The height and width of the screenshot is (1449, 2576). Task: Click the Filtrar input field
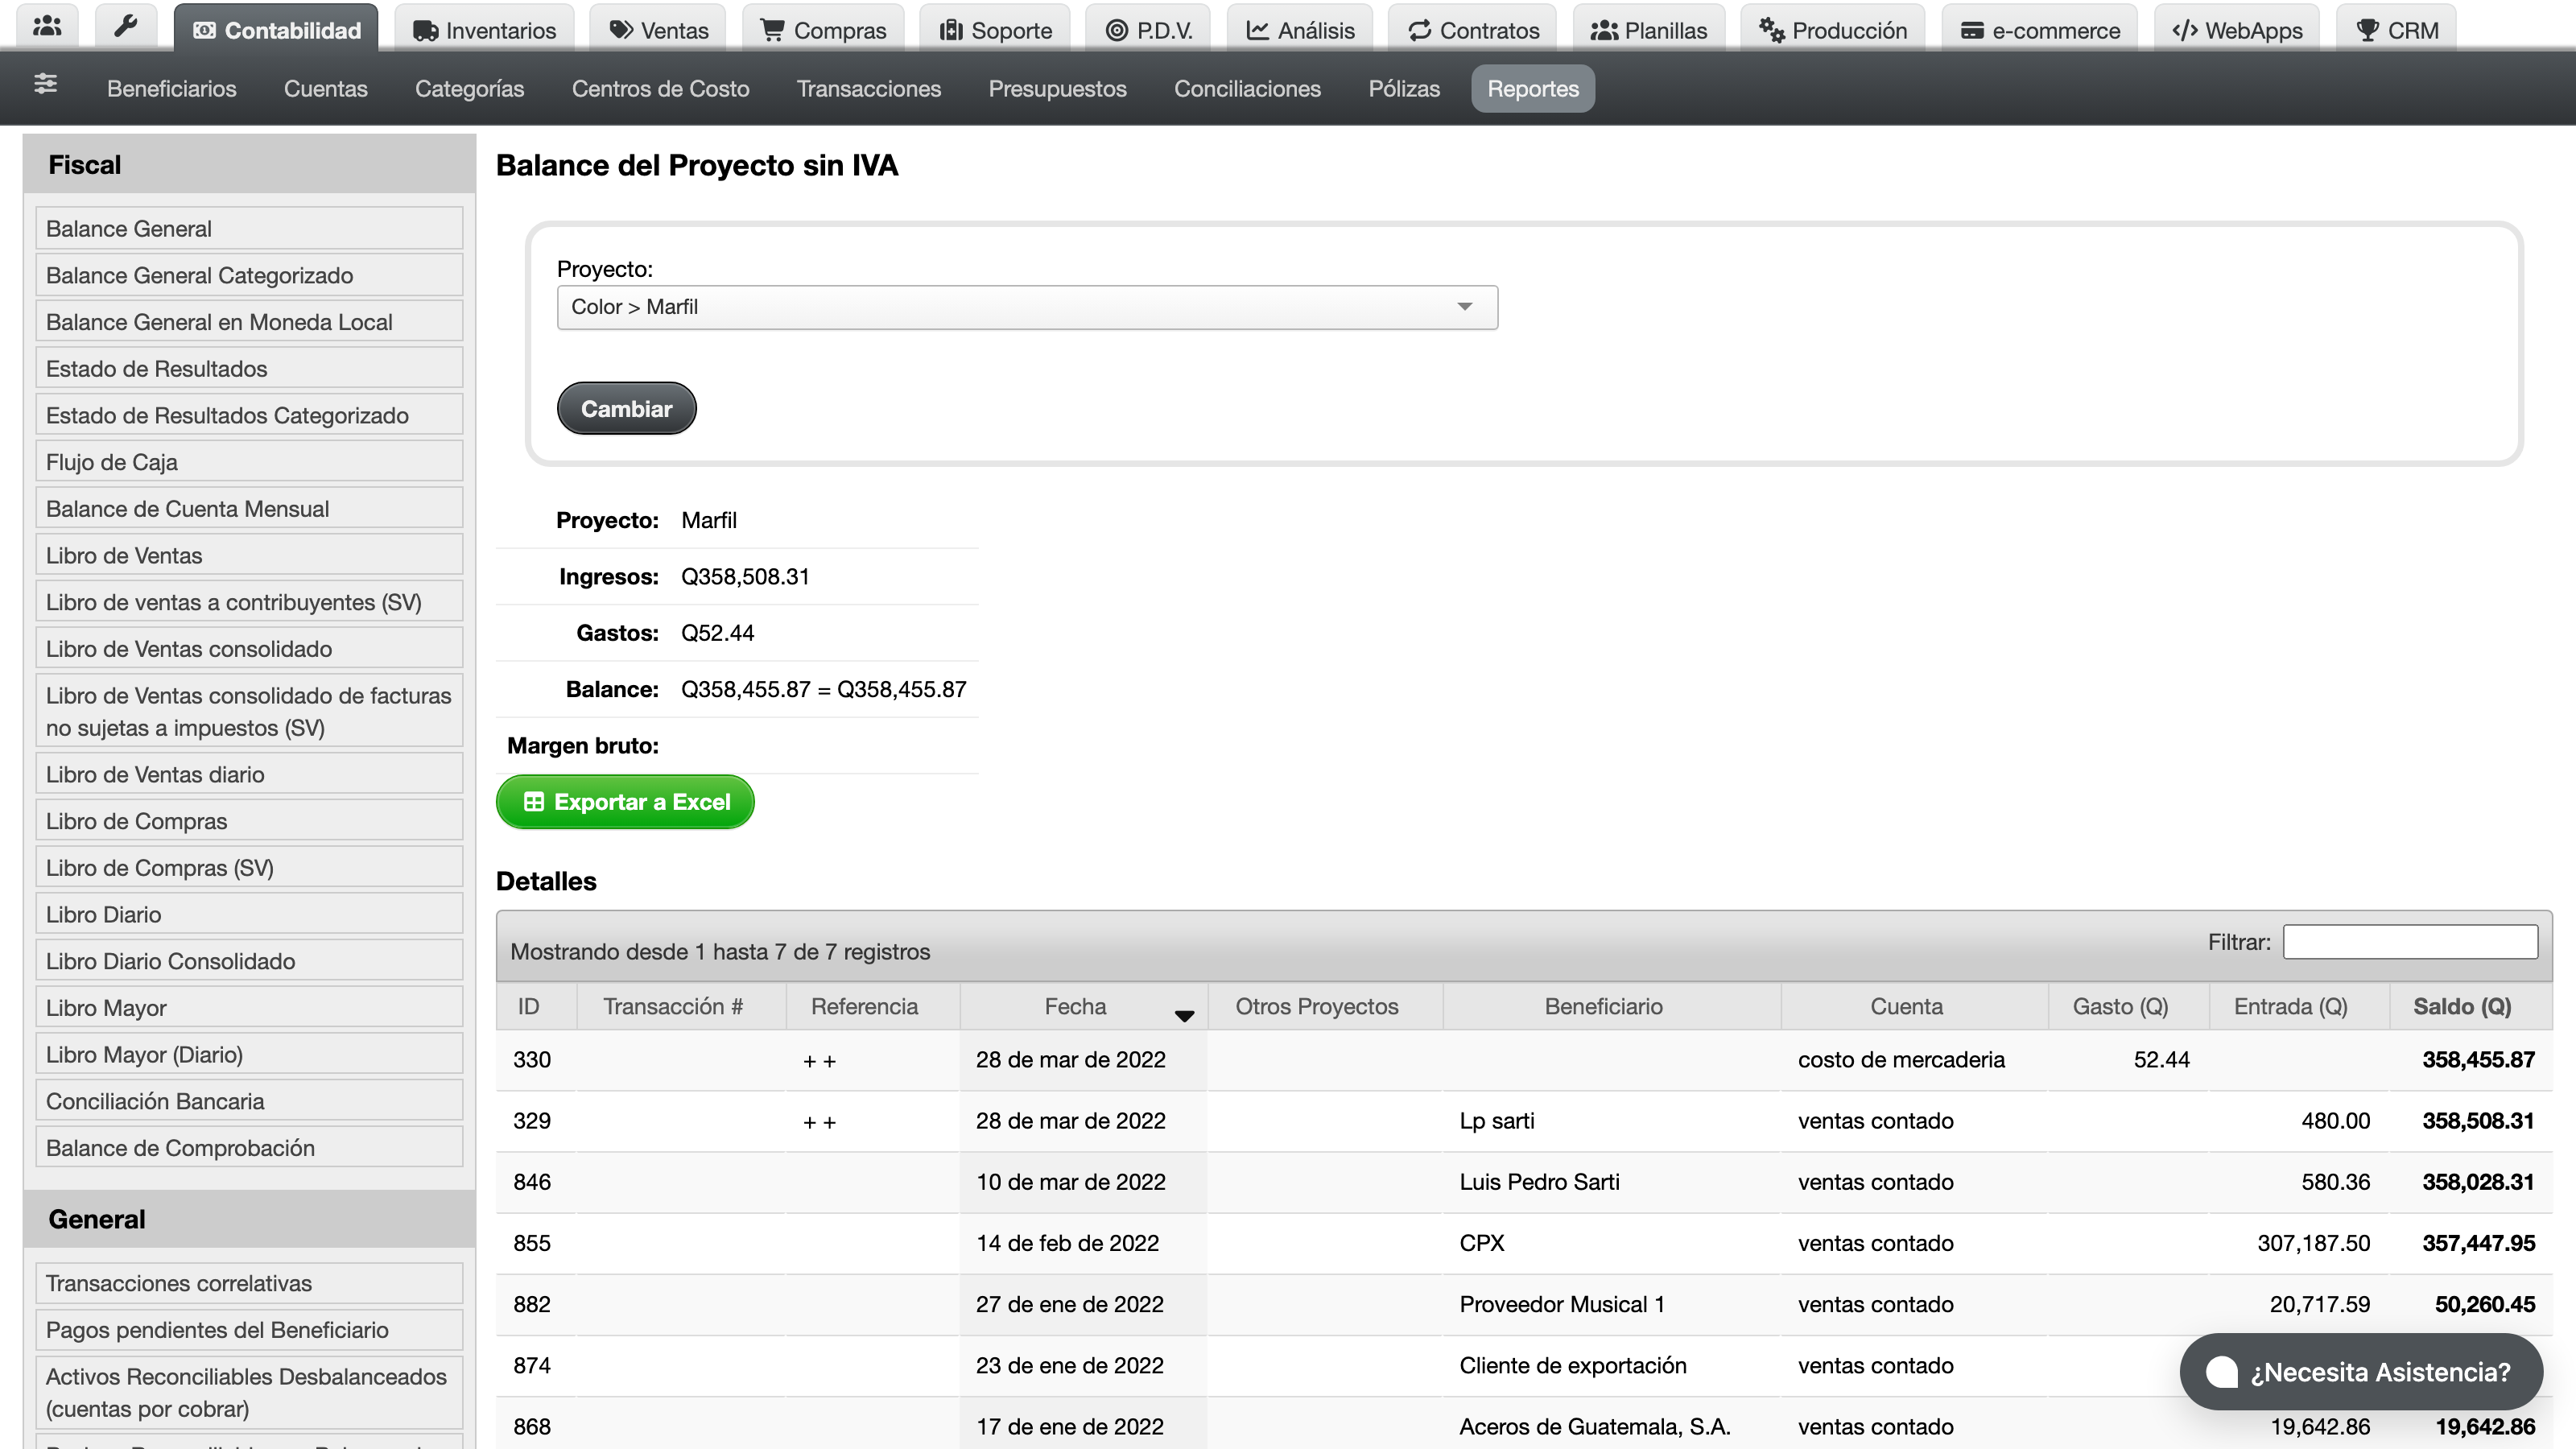pos(2410,942)
